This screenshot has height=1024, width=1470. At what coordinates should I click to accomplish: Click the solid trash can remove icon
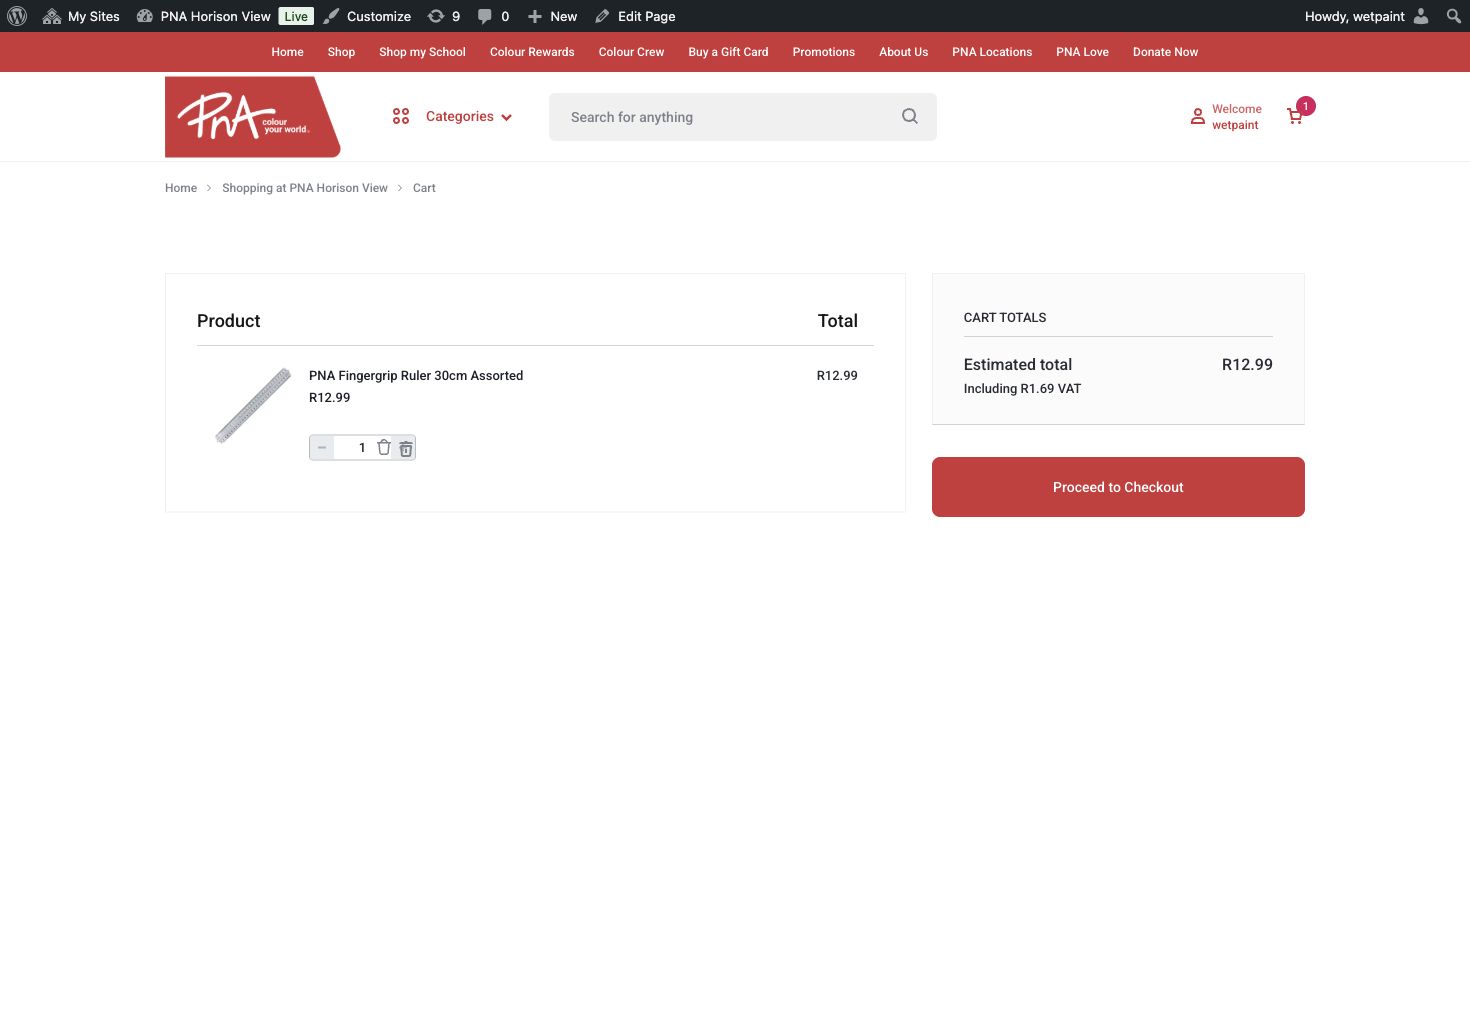point(406,449)
